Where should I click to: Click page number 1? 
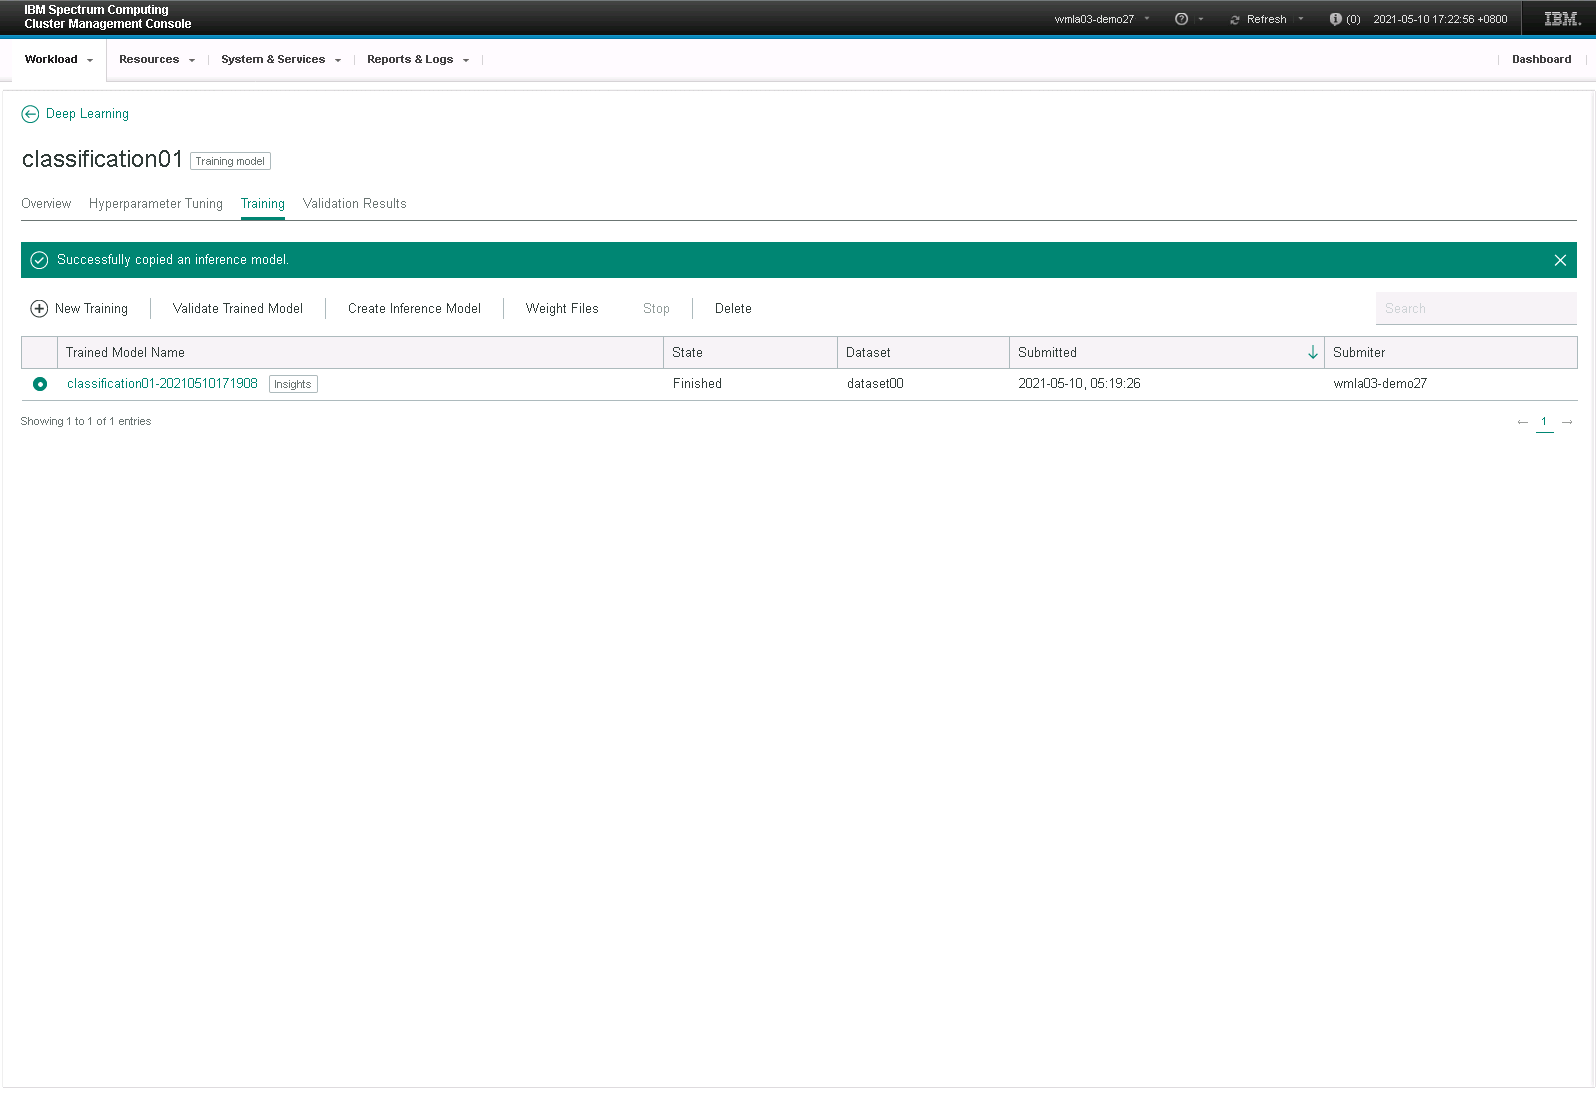pos(1544,422)
